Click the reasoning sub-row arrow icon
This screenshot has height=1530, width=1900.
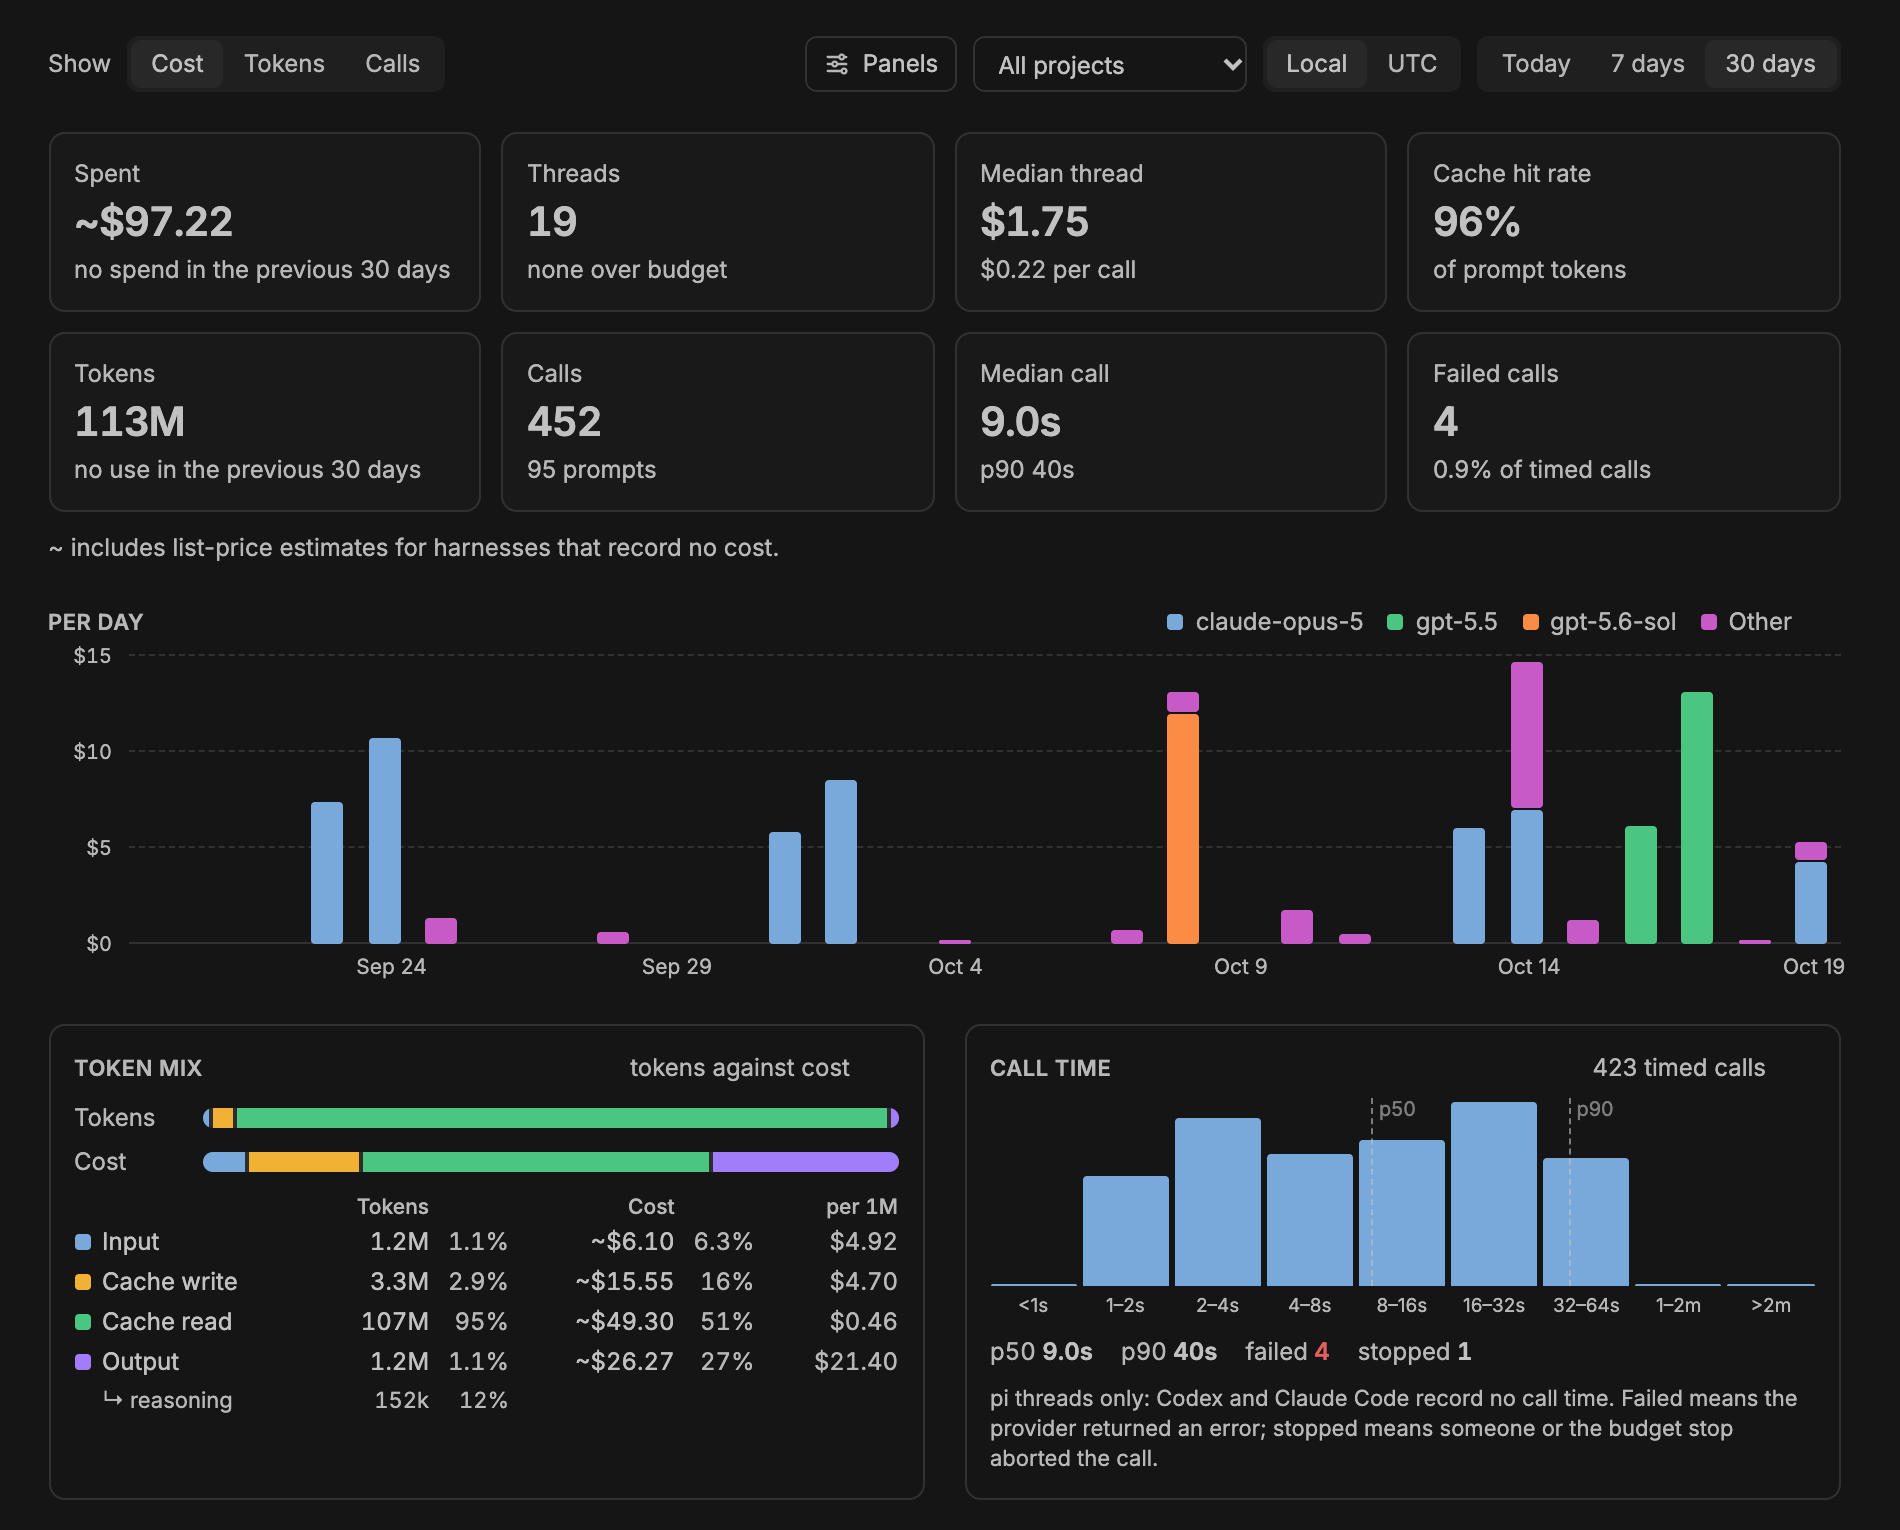(113, 1399)
